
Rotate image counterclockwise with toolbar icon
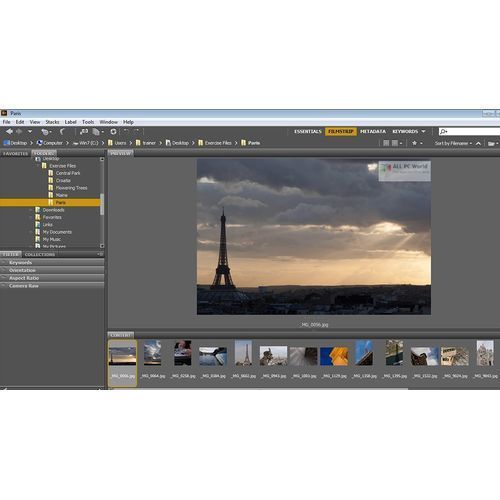(126, 131)
